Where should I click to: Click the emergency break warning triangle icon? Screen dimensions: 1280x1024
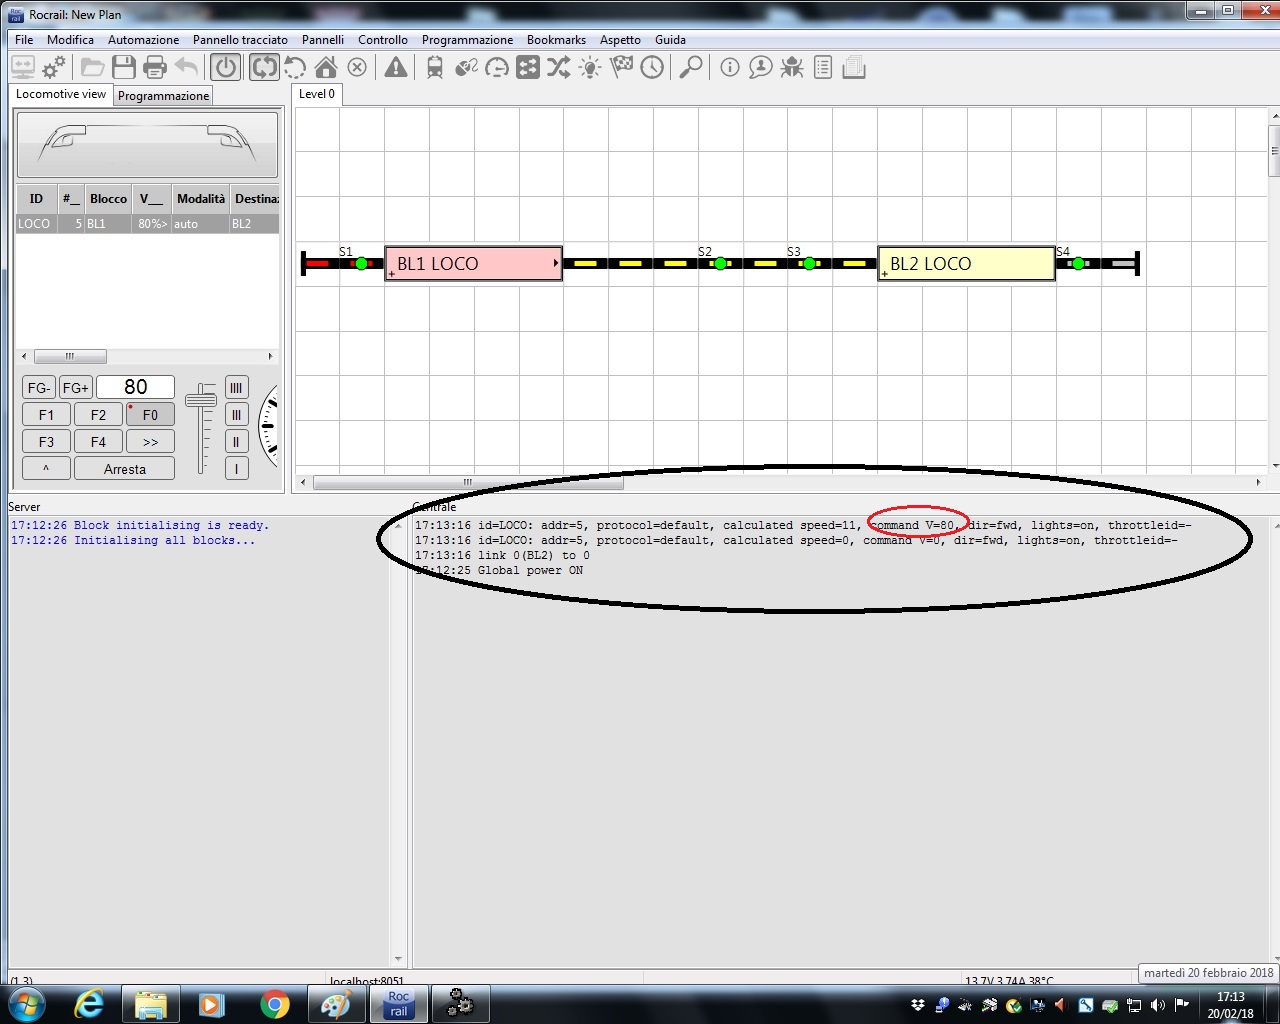[396, 68]
